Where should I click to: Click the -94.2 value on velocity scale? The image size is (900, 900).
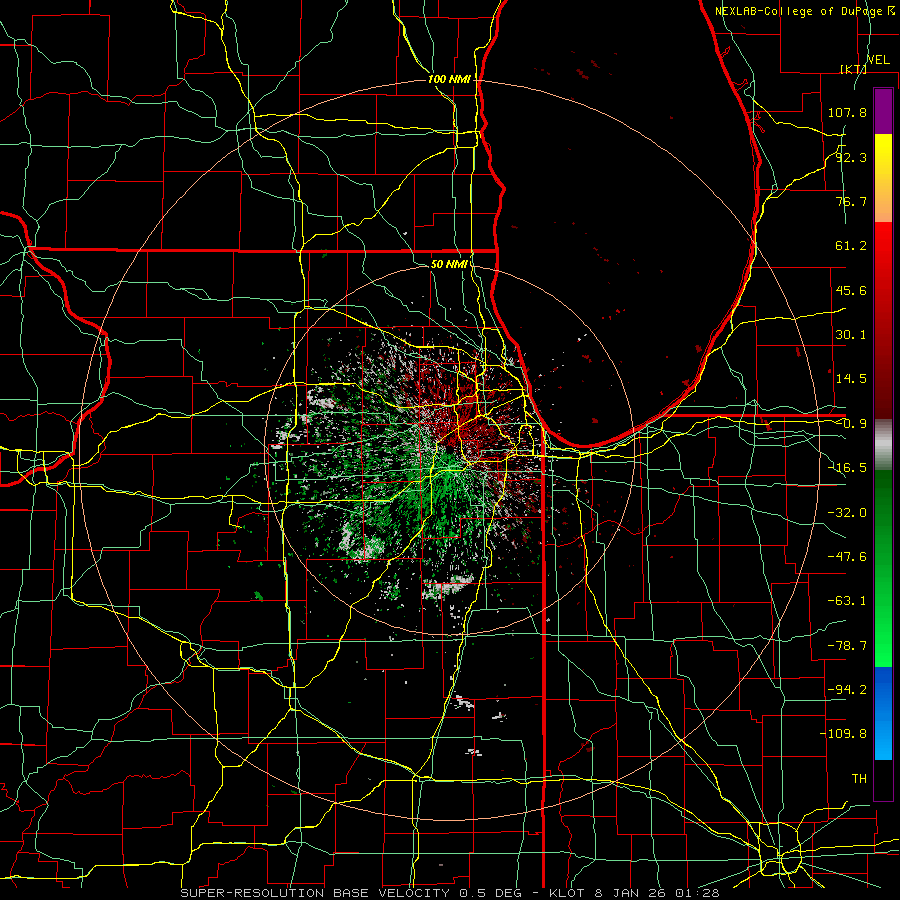[x=847, y=690]
